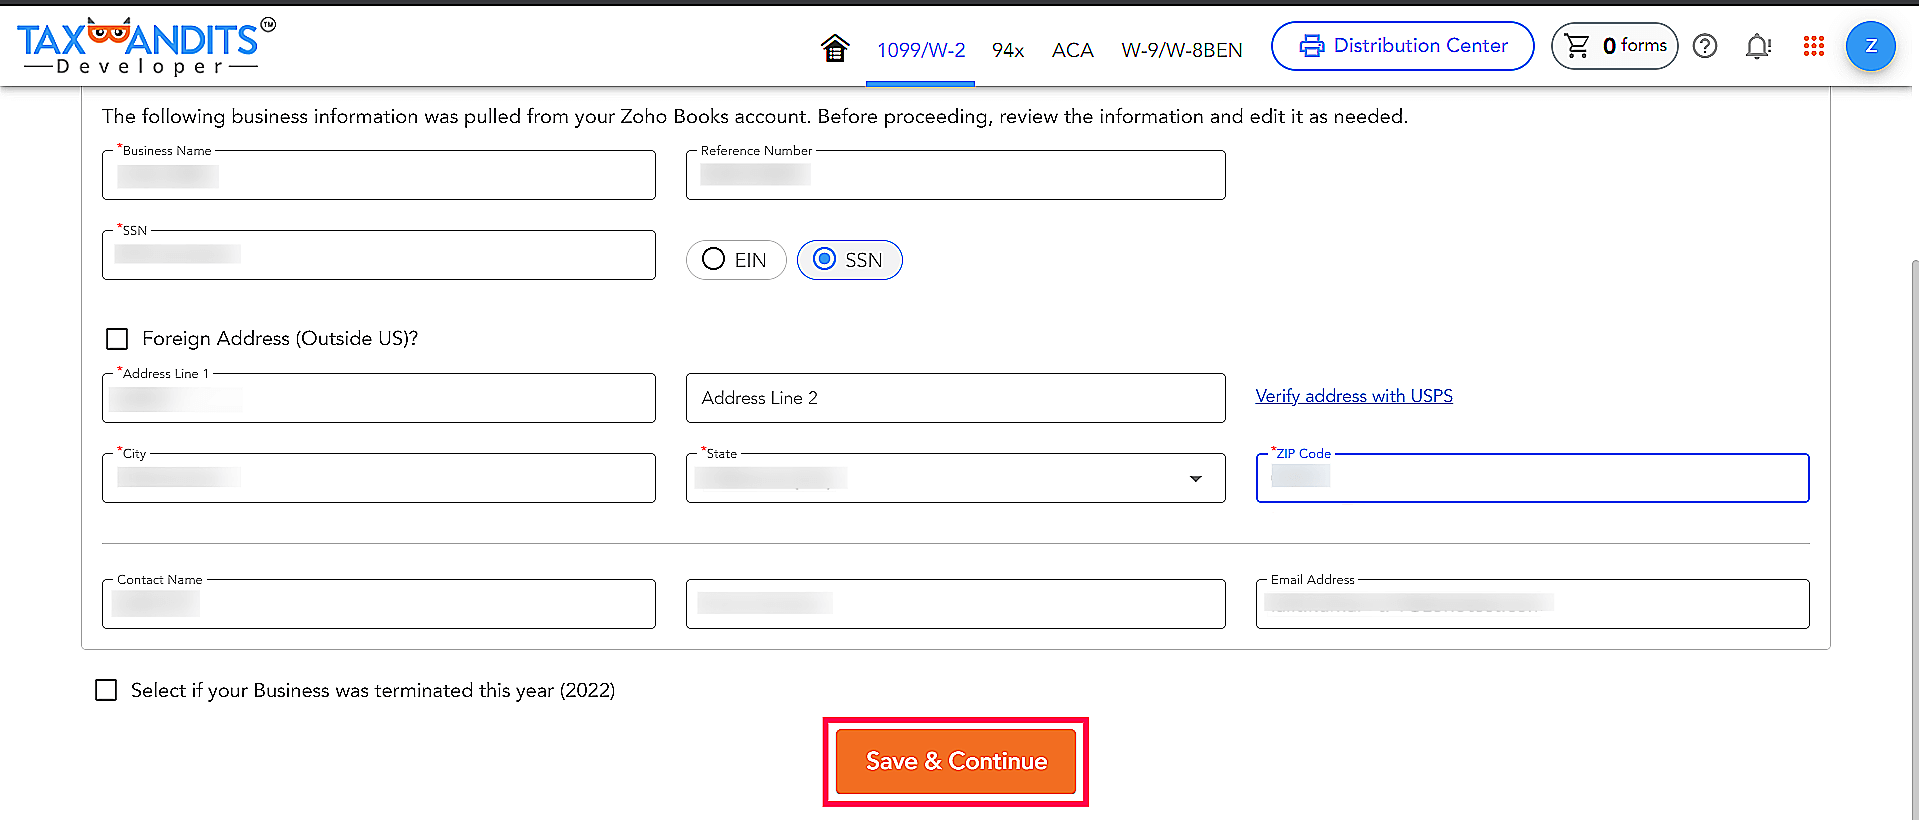Open the W-9/W-8BEN tab

tap(1181, 50)
